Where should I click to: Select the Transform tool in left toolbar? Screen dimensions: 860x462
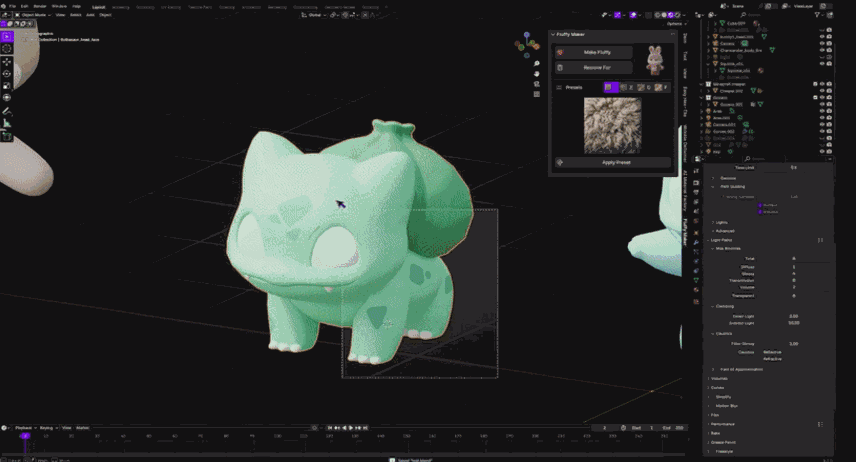(7, 98)
